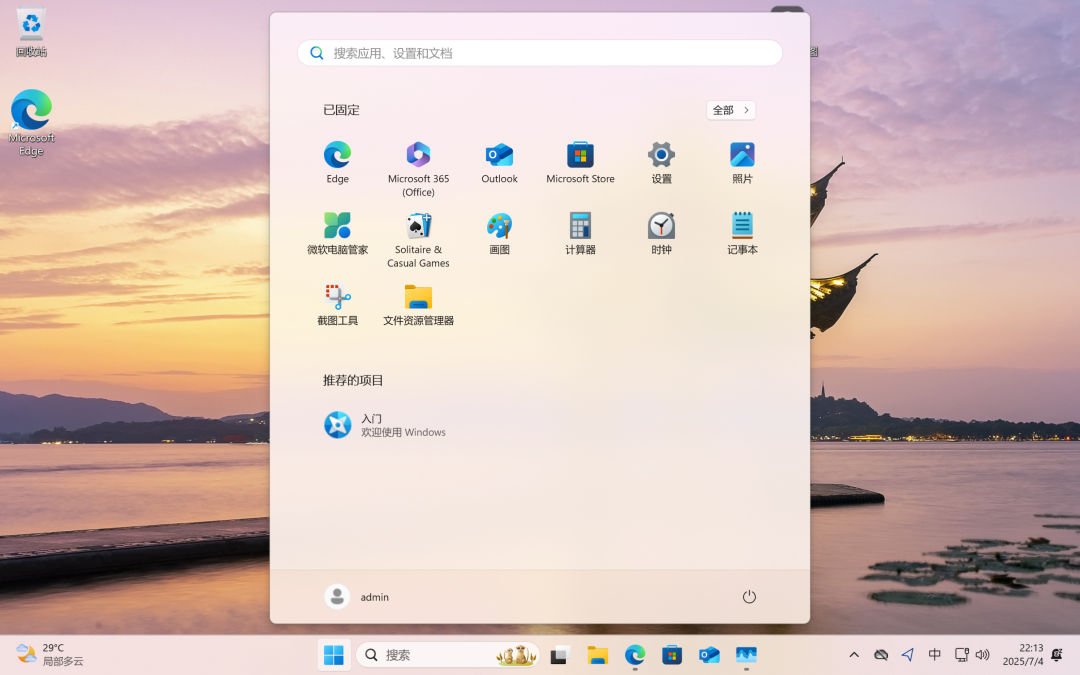Expand the 全部 all apps list
The height and width of the screenshot is (675, 1080).
coord(731,110)
